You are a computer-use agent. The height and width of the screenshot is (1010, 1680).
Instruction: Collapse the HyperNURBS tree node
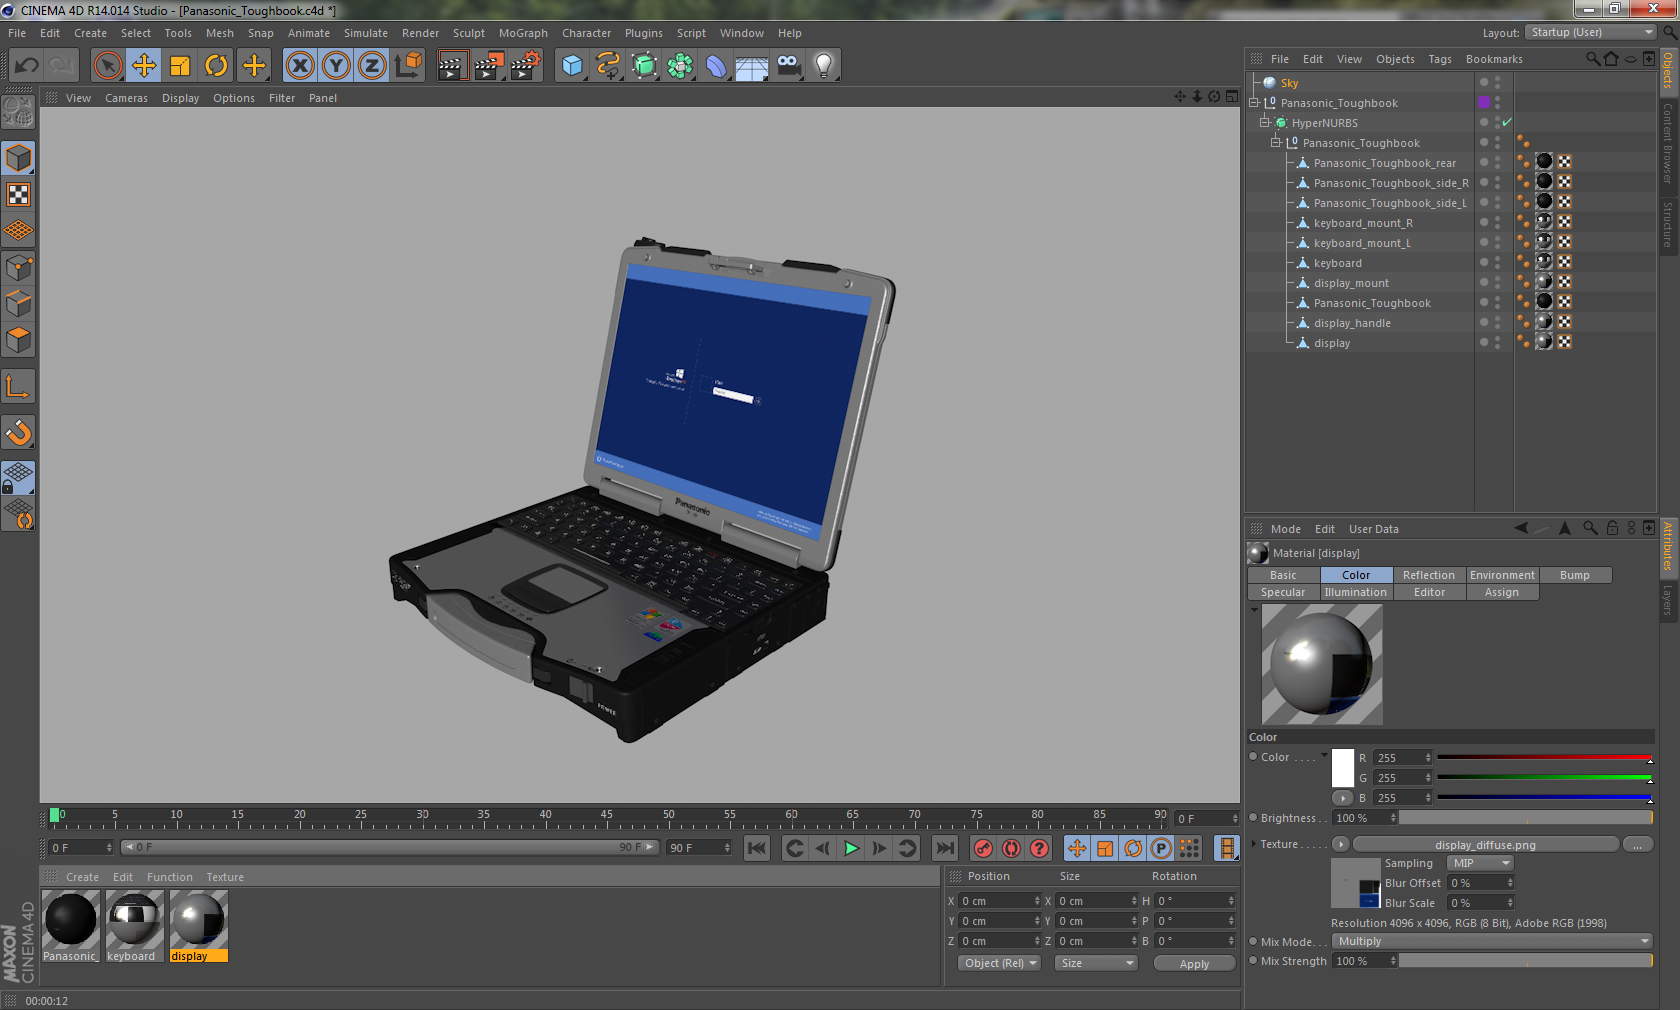[x=1265, y=122]
